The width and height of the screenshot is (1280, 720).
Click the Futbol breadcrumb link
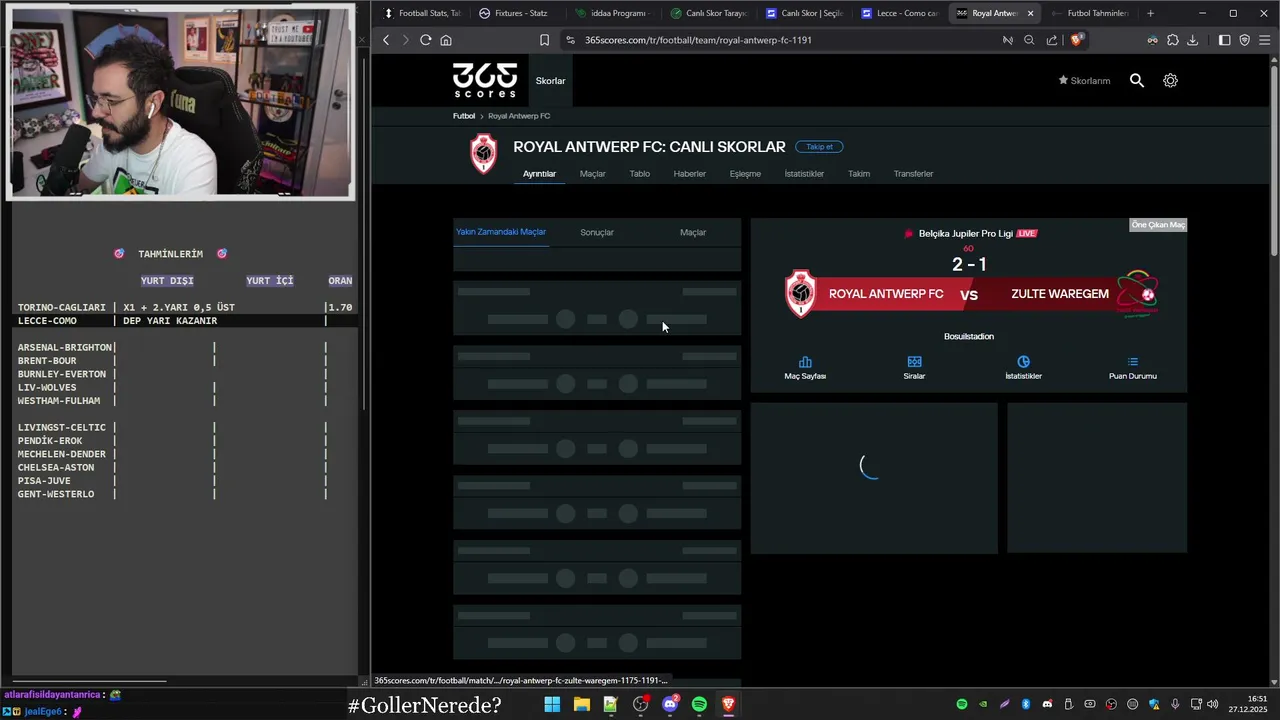tap(464, 116)
